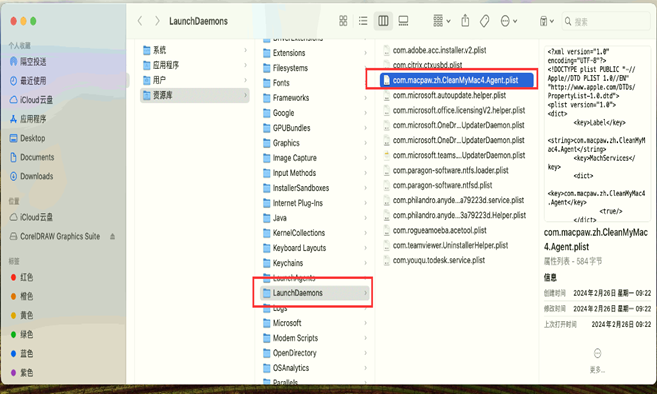The width and height of the screenshot is (657, 394).
Task: Switch Finder to icon view
Action: click(x=343, y=21)
